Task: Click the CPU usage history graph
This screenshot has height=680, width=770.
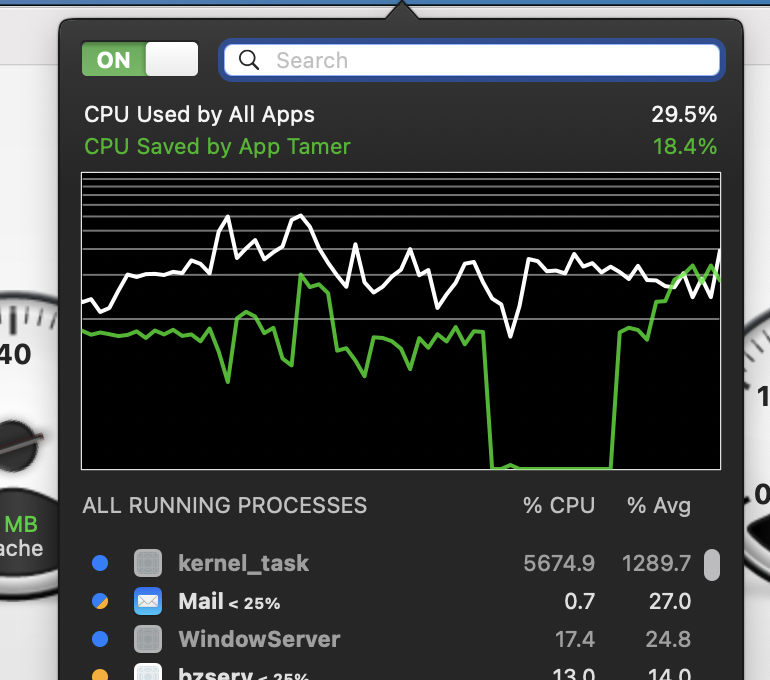Action: (400, 320)
